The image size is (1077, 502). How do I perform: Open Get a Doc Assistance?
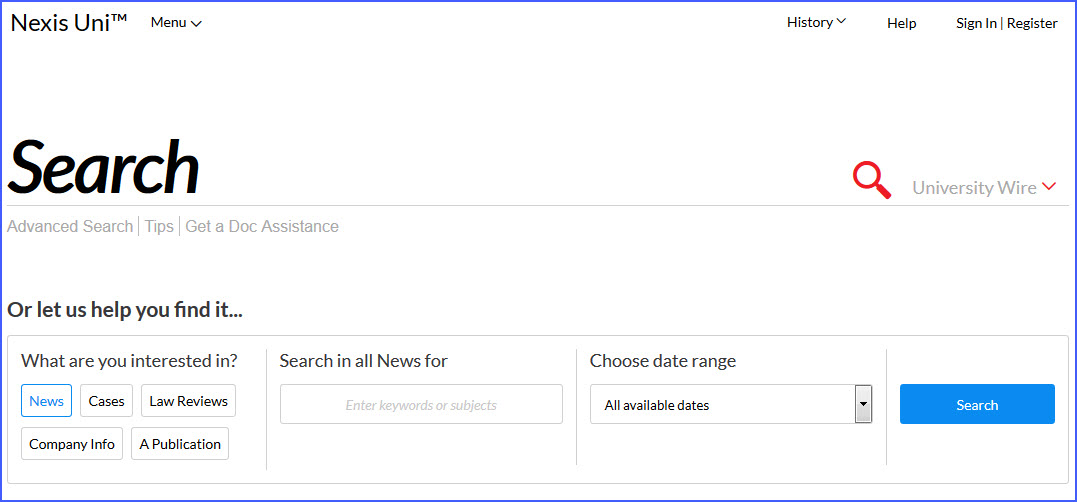point(262,226)
